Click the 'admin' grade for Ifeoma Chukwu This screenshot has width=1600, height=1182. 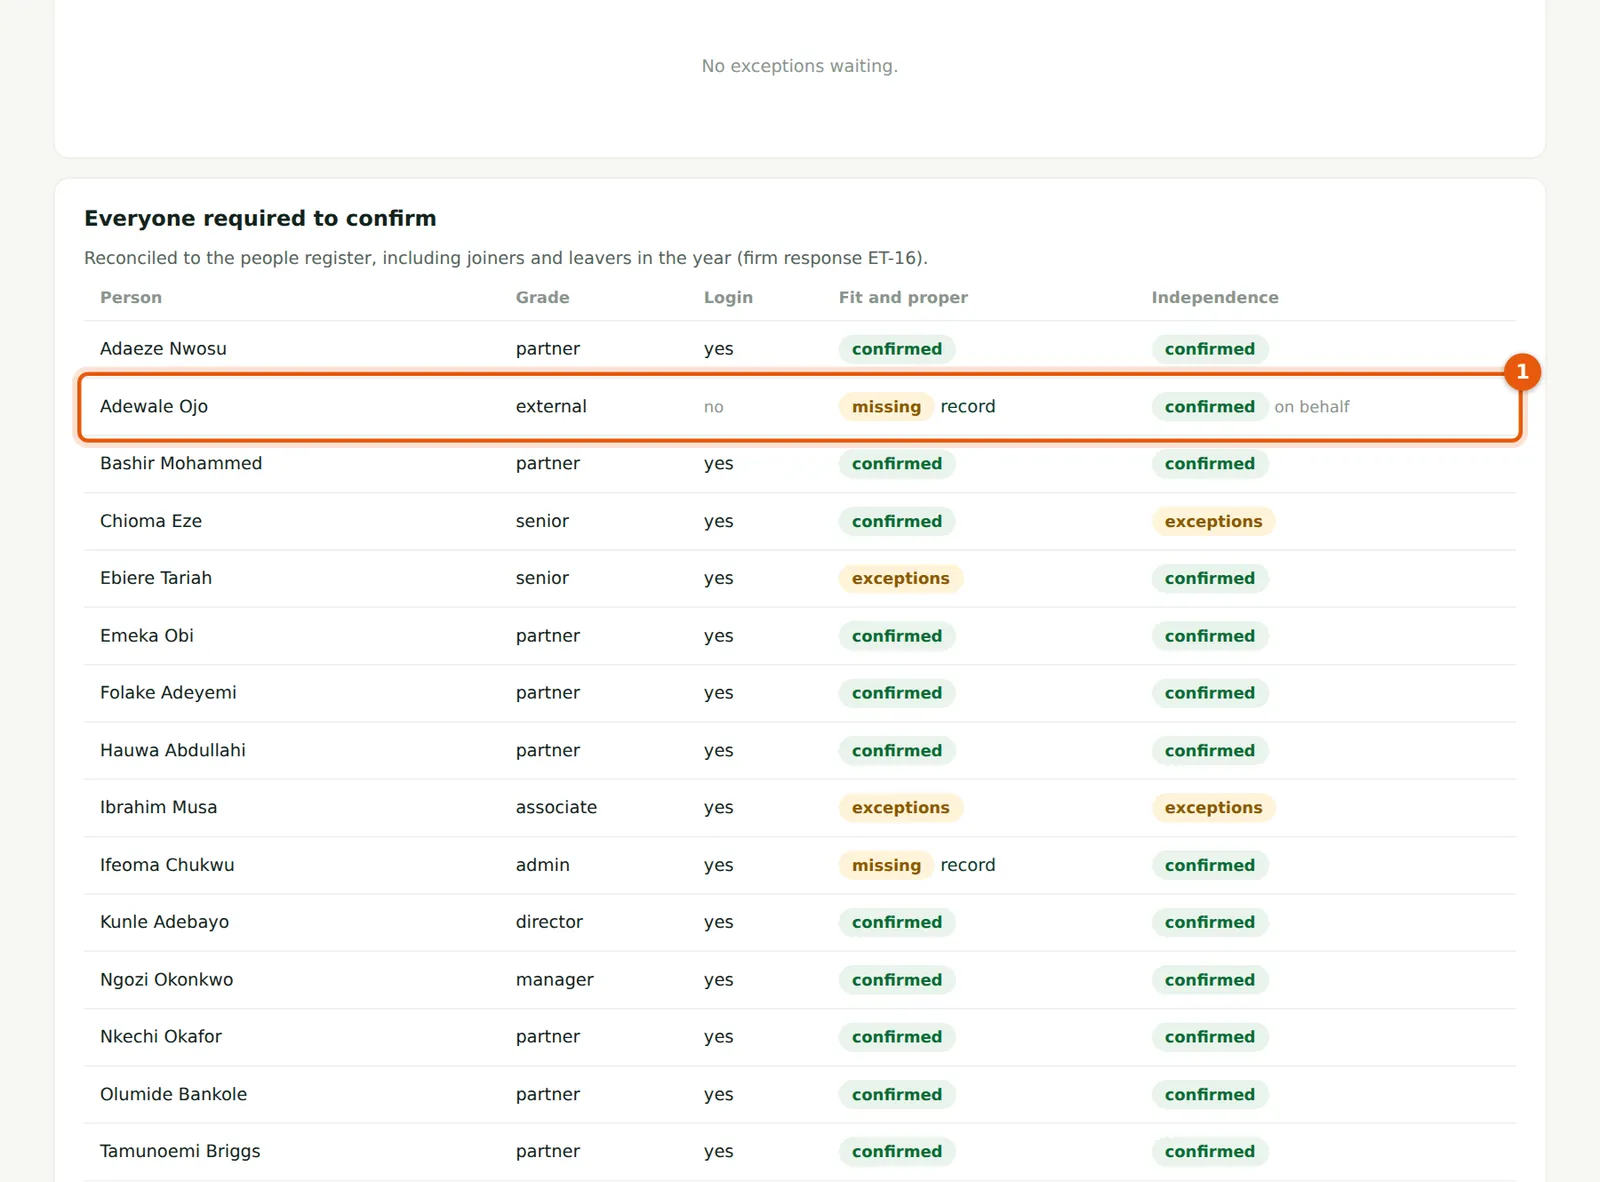tap(543, 865)
